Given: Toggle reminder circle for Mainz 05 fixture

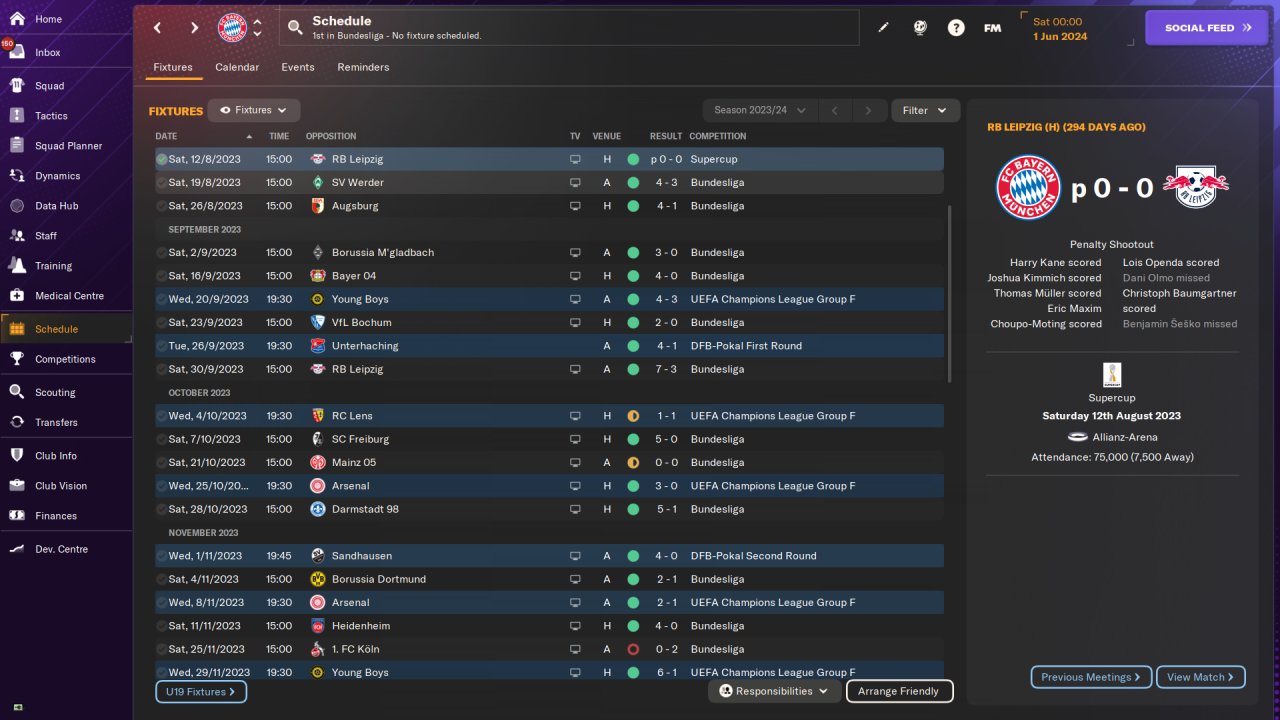Looking at the screenshot, I should tap(161, 463).
